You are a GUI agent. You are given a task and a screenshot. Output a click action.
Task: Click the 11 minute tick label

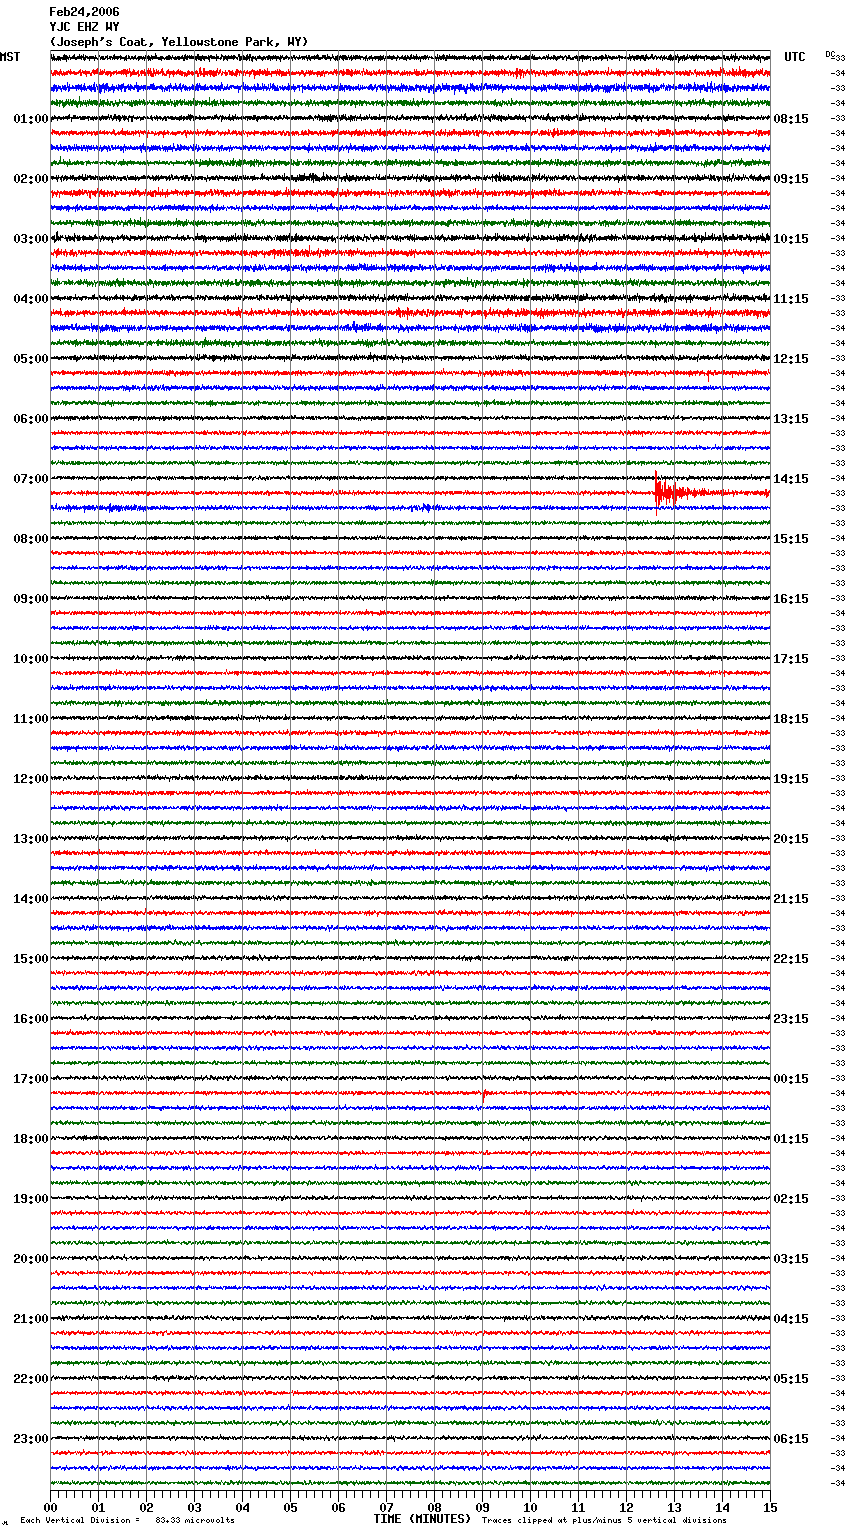pos(578,1506)
